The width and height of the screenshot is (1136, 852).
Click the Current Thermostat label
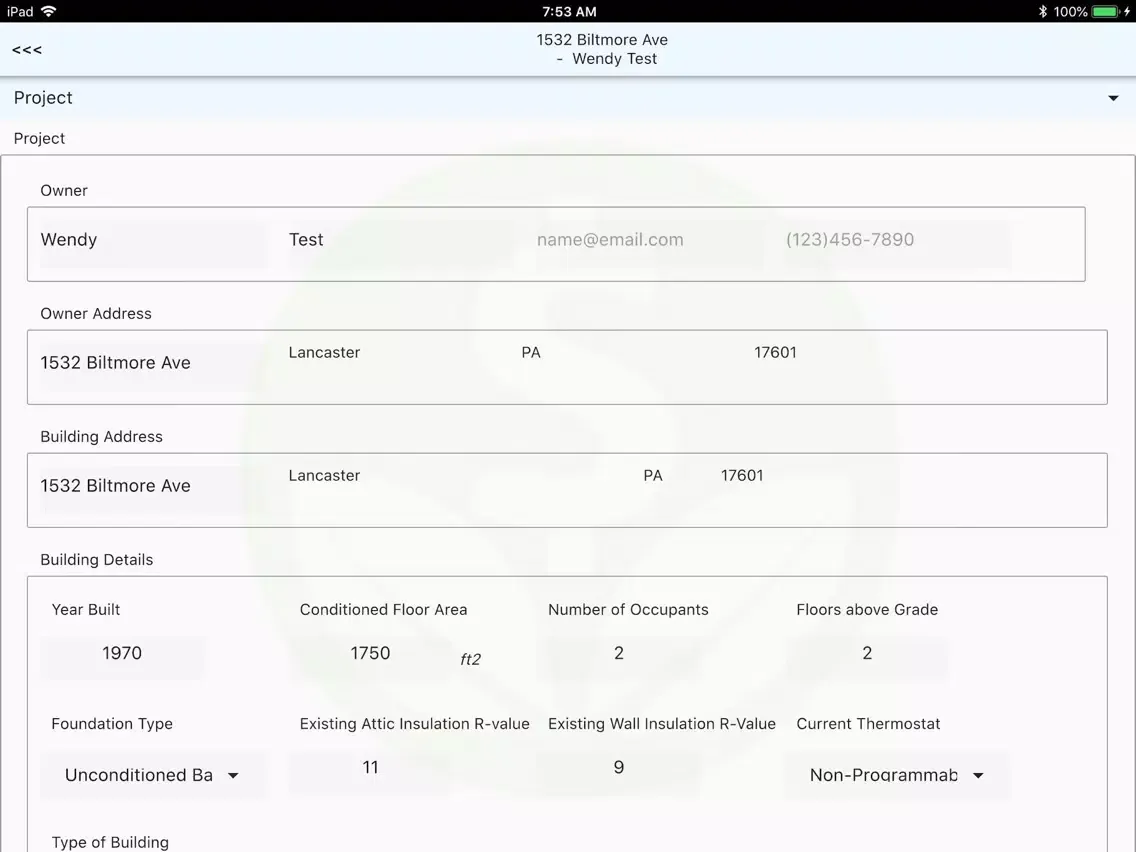pyautogui.click(x=868, y=724)
